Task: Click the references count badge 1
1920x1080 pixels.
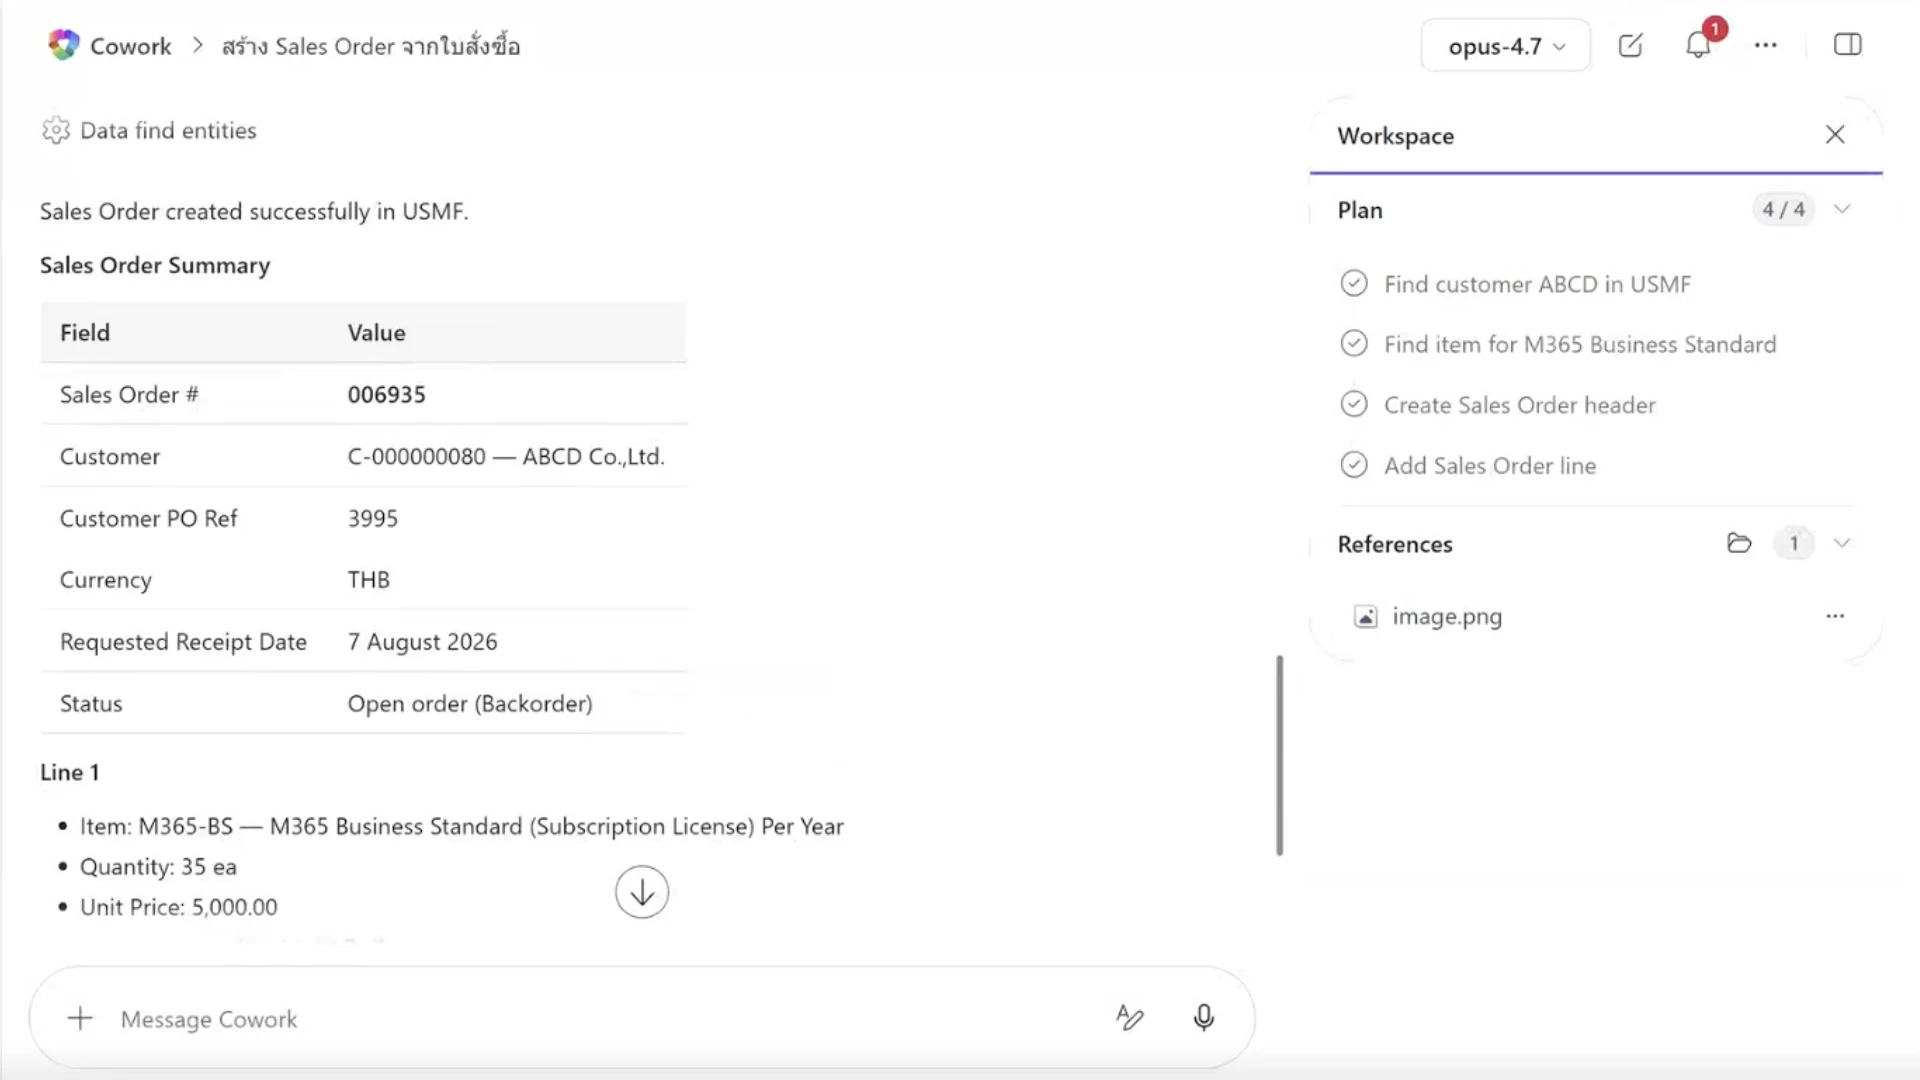Action: click(1794, 543)
